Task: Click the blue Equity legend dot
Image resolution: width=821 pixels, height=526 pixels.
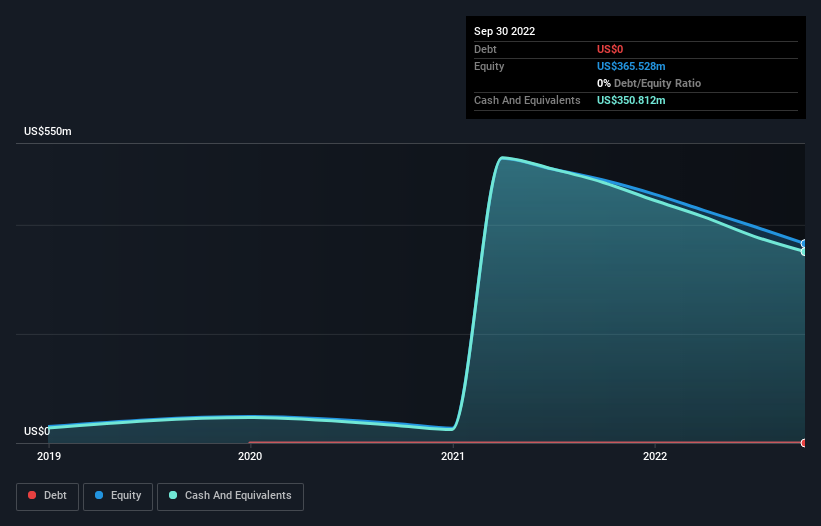Action: pos(99,495)
